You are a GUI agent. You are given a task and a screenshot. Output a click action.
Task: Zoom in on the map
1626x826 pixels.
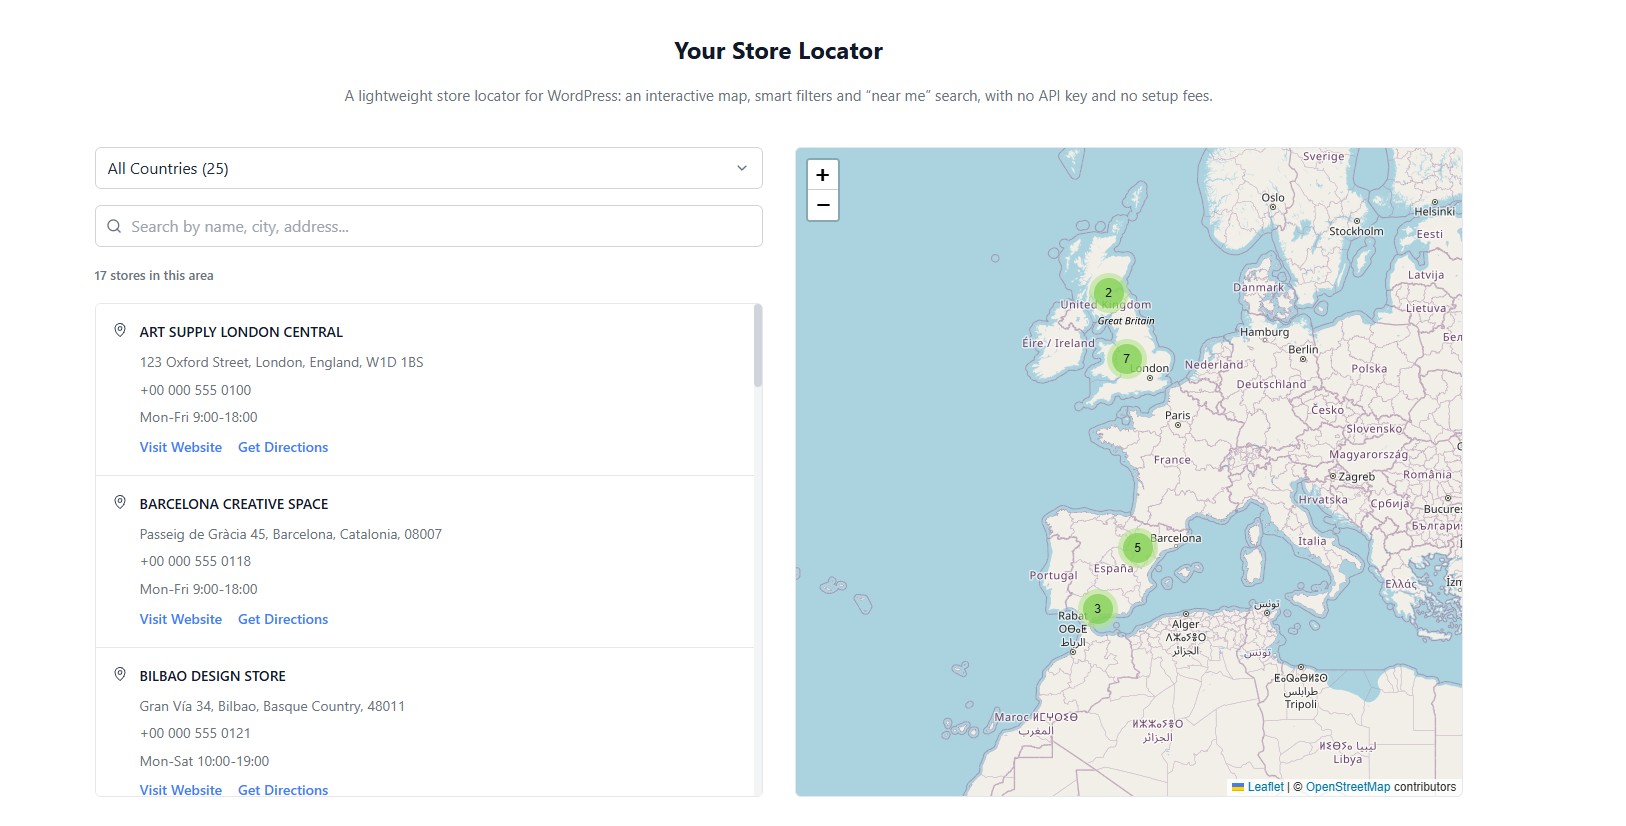[x=822, y=174]
